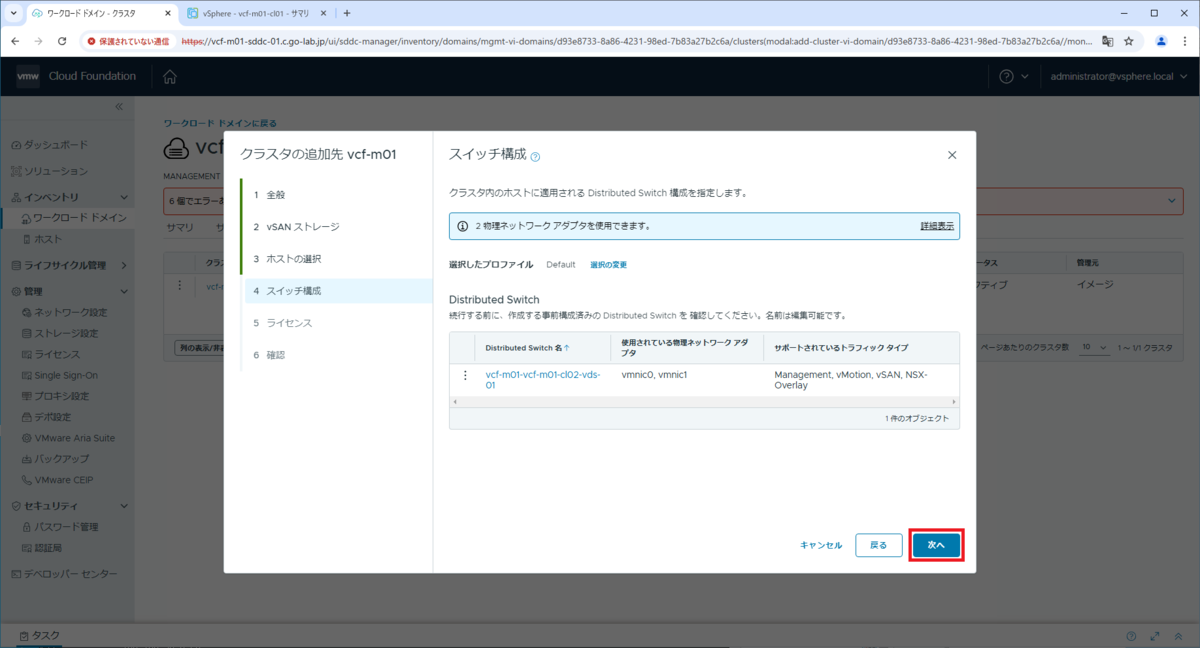Select ホスト in the sidebar
1200x648 pixels.
(x=42, y=239)
